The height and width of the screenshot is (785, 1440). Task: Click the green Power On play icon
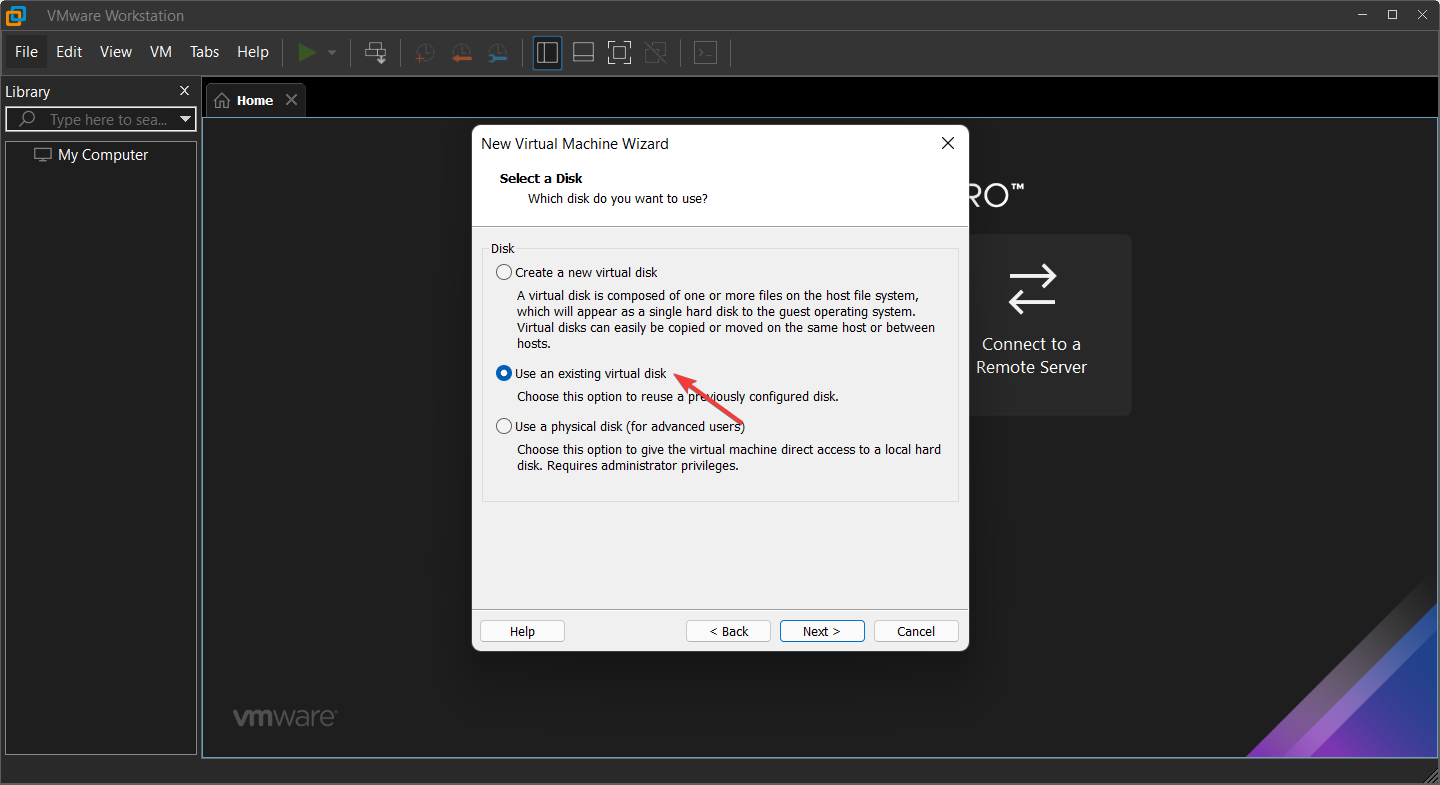[x=308, y=52]
